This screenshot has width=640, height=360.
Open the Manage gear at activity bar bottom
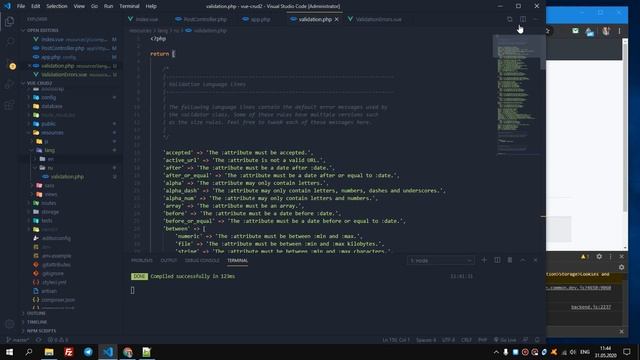(9, 324)
